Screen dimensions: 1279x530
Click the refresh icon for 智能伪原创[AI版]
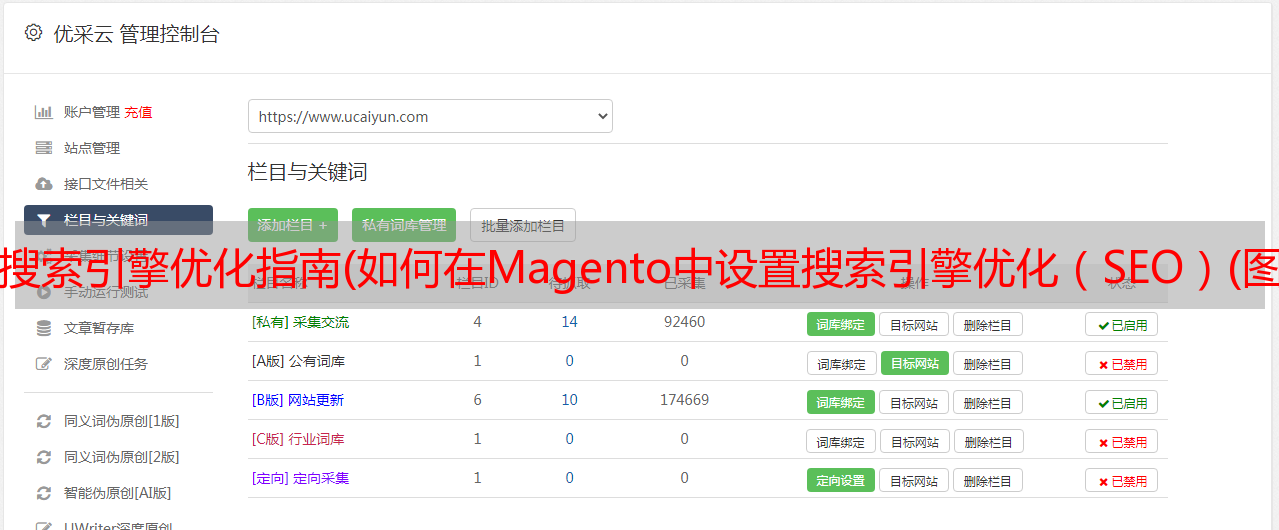pyautogui.click(x=44, y=493)
